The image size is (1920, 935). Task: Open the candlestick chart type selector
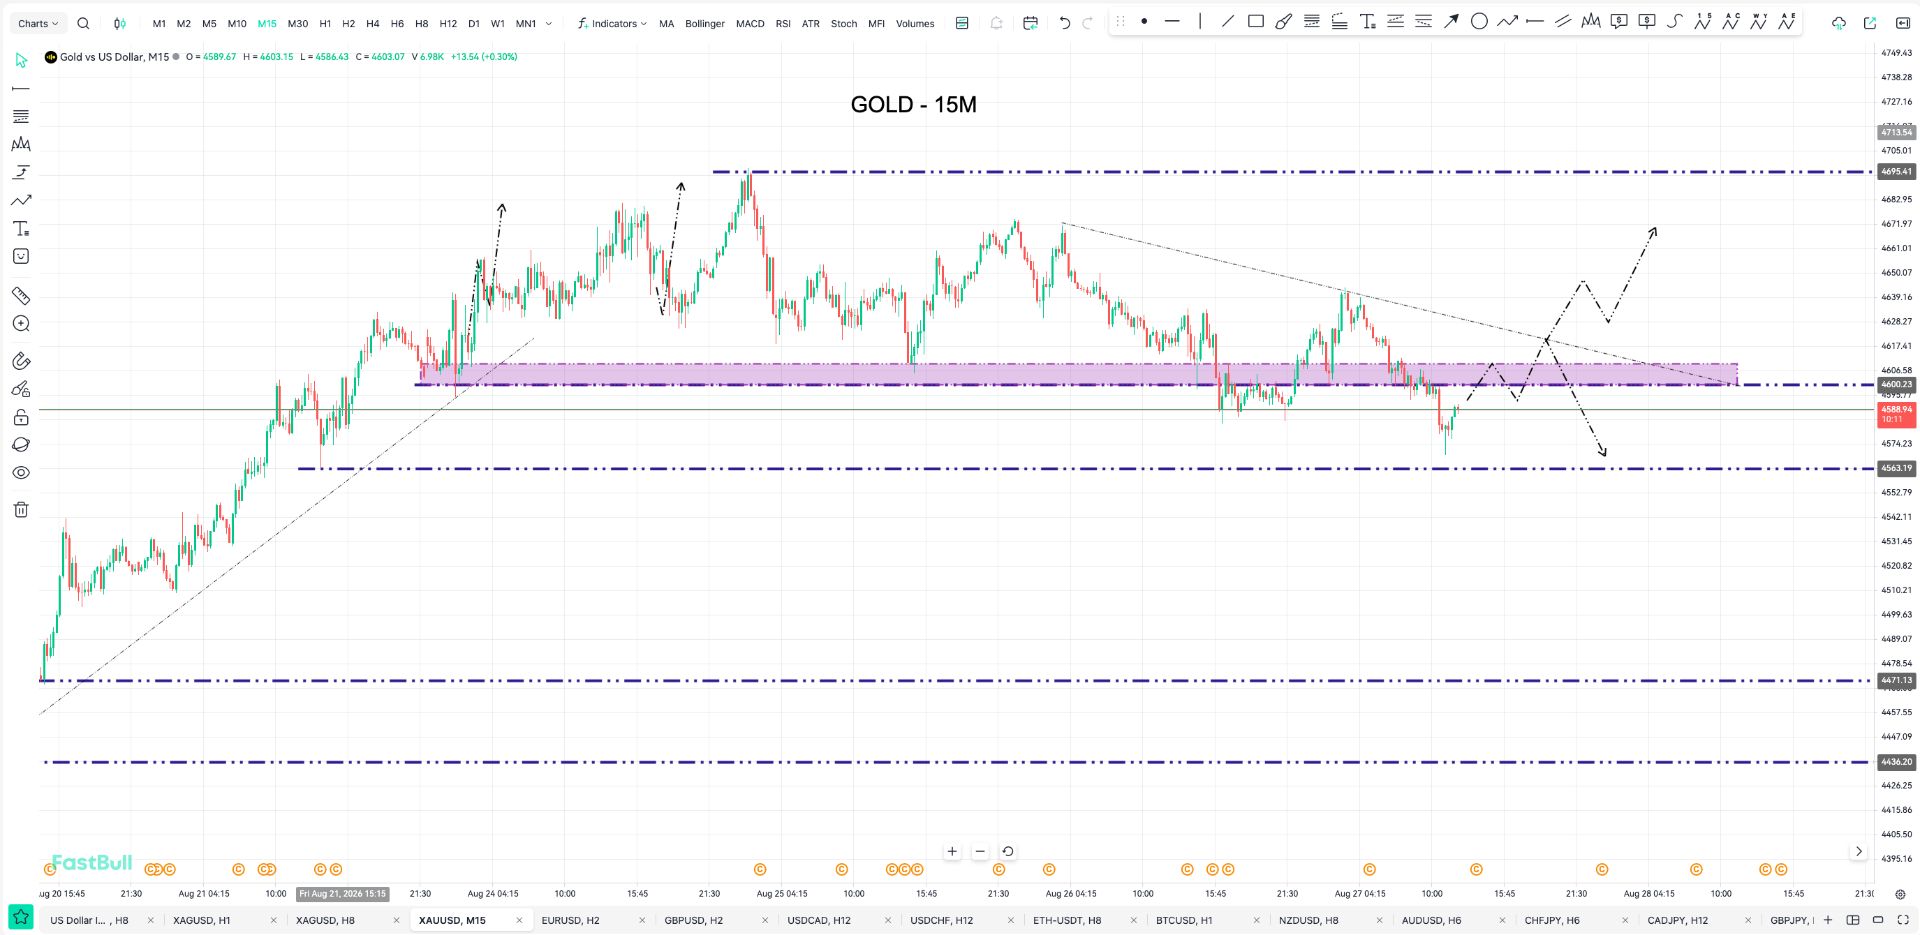coord(120,23)
